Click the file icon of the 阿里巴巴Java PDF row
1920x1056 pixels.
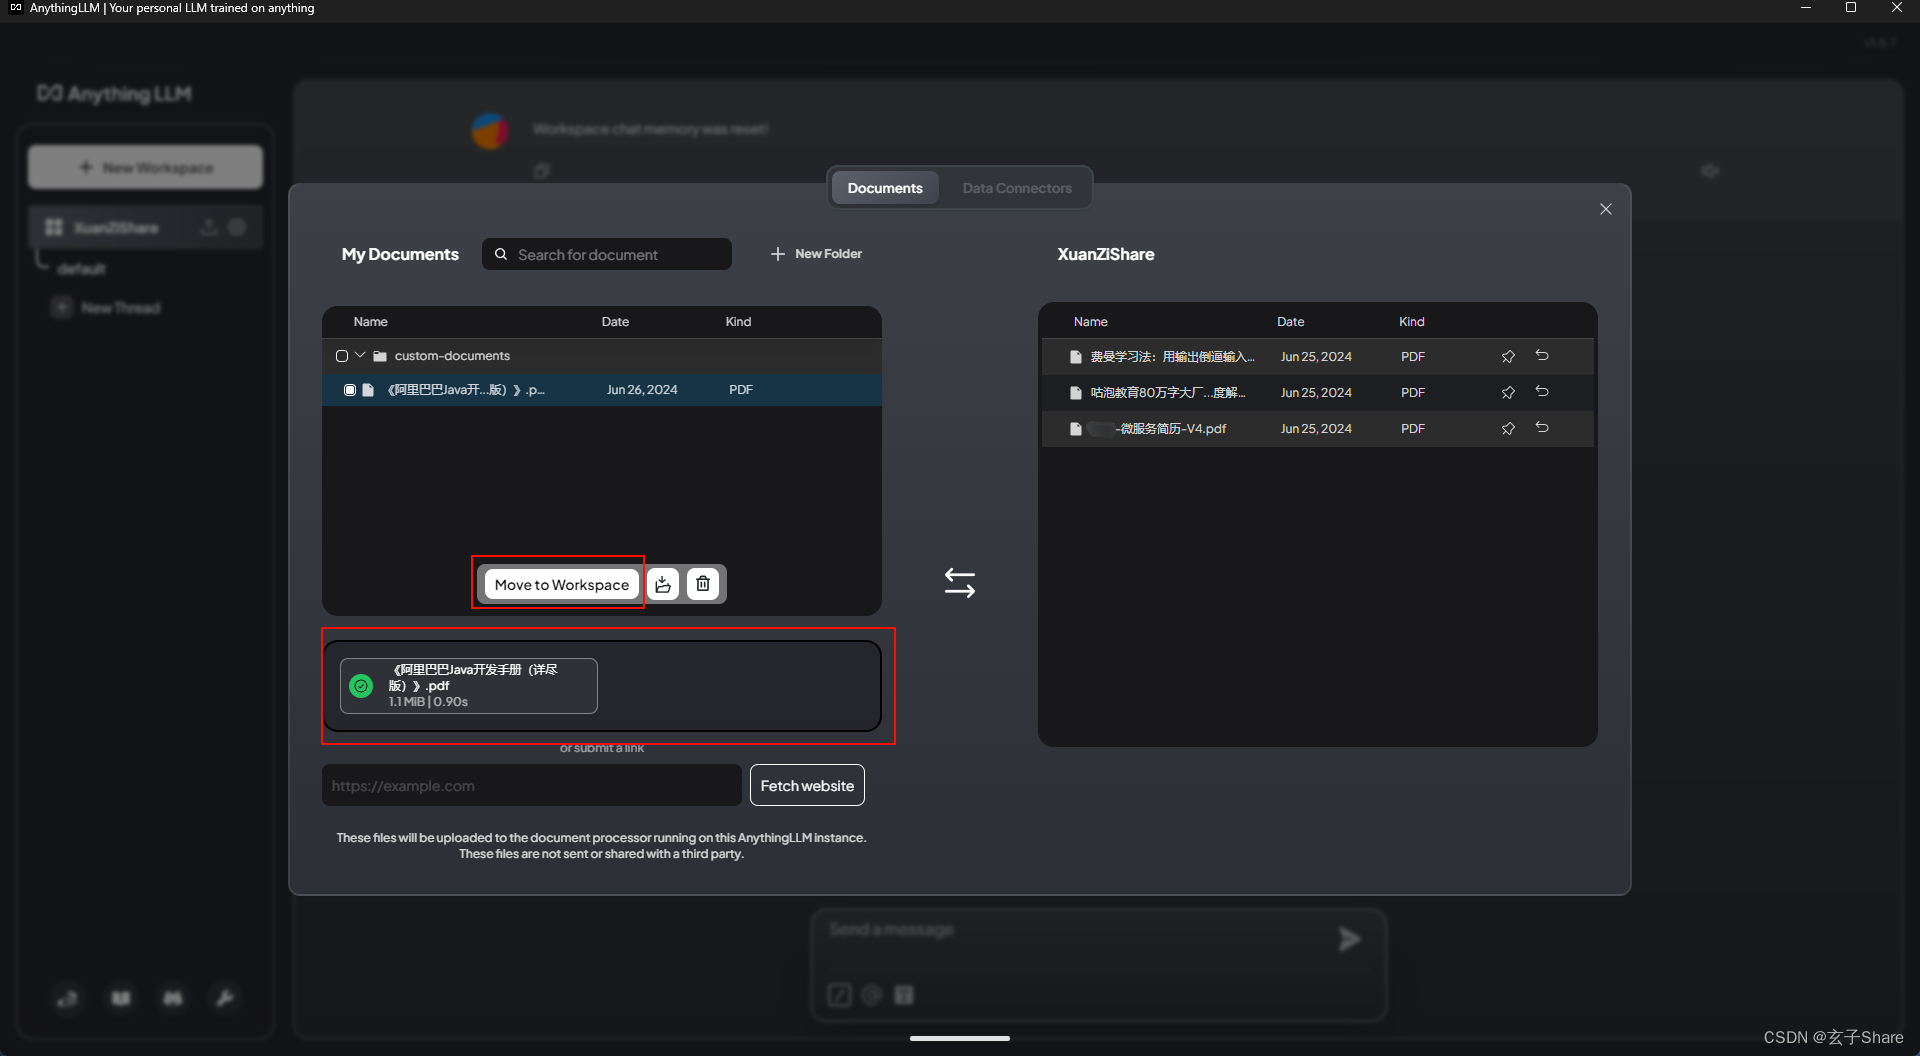click(368, 390)
